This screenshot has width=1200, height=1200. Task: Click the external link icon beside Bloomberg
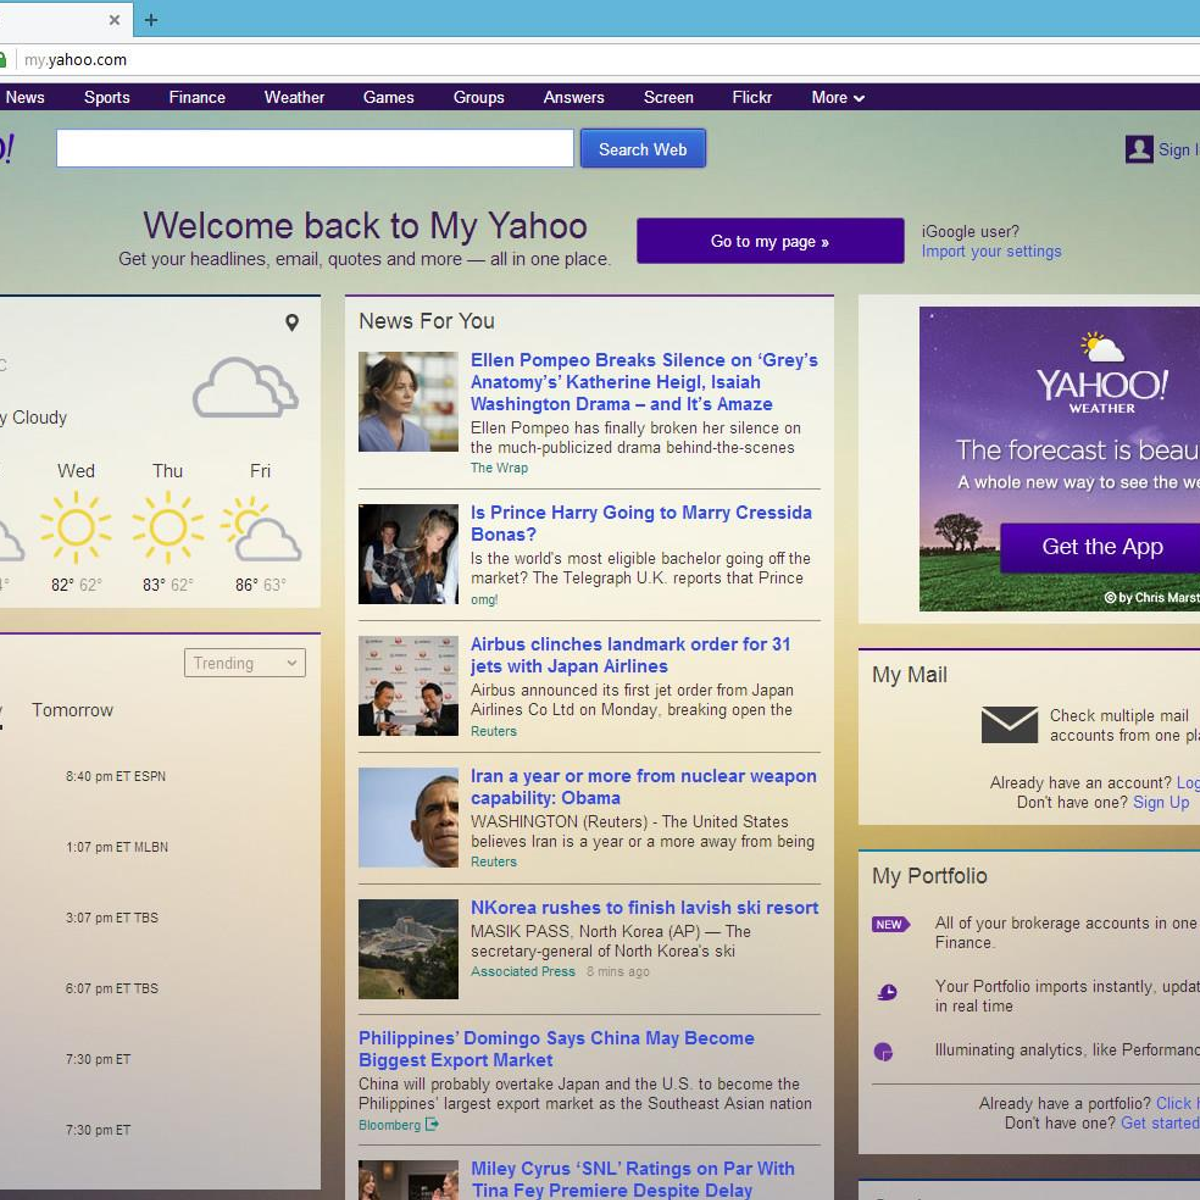click(x=430, y=1124)
